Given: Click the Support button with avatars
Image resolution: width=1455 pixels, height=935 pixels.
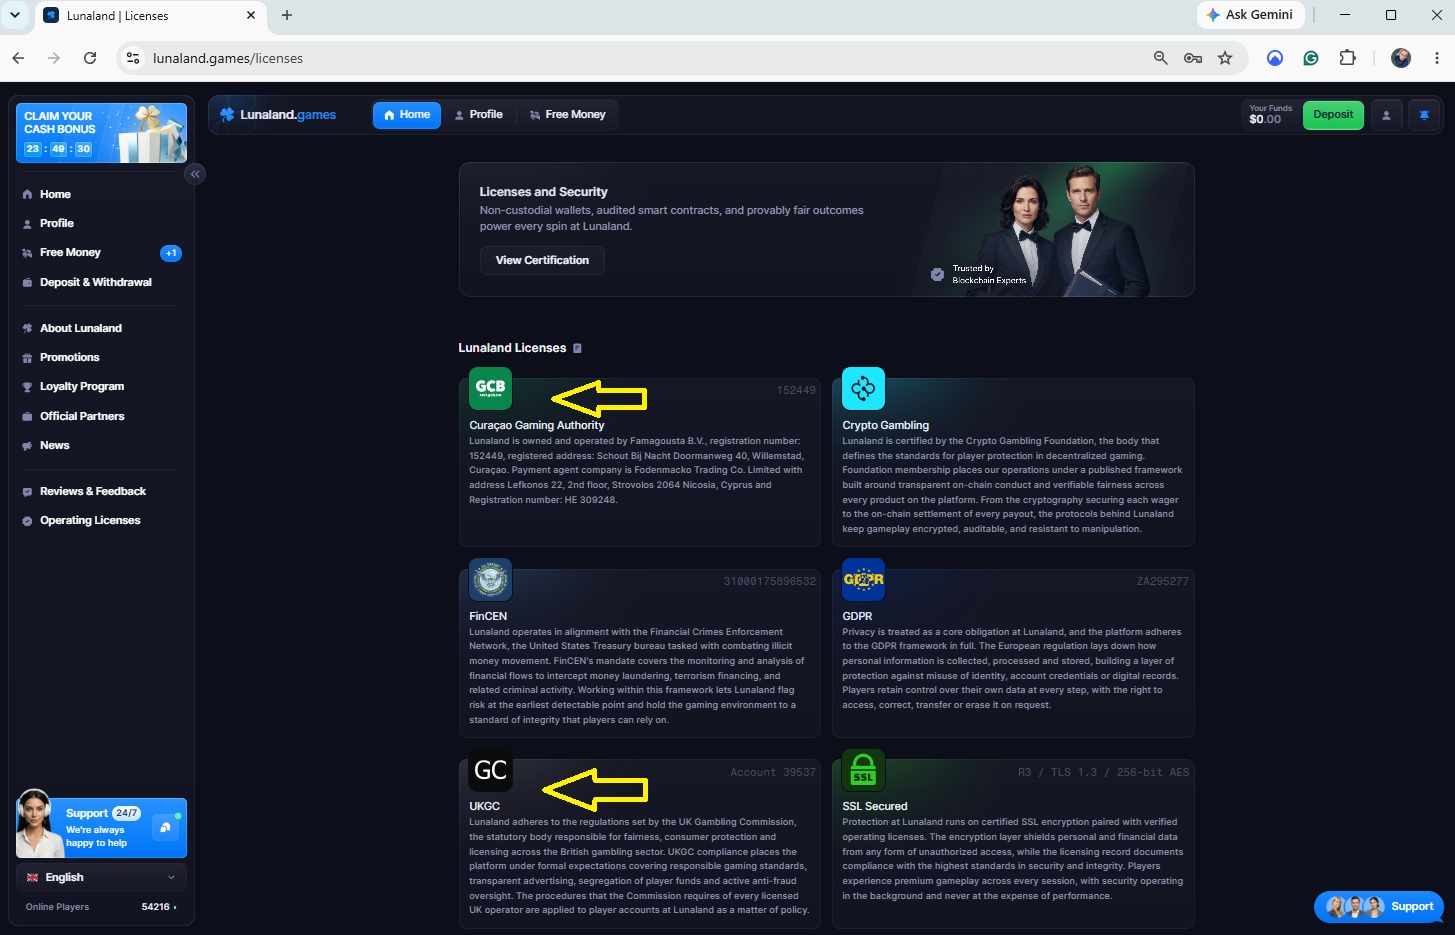Looking at the screenshot, I should click(1379, 907).
